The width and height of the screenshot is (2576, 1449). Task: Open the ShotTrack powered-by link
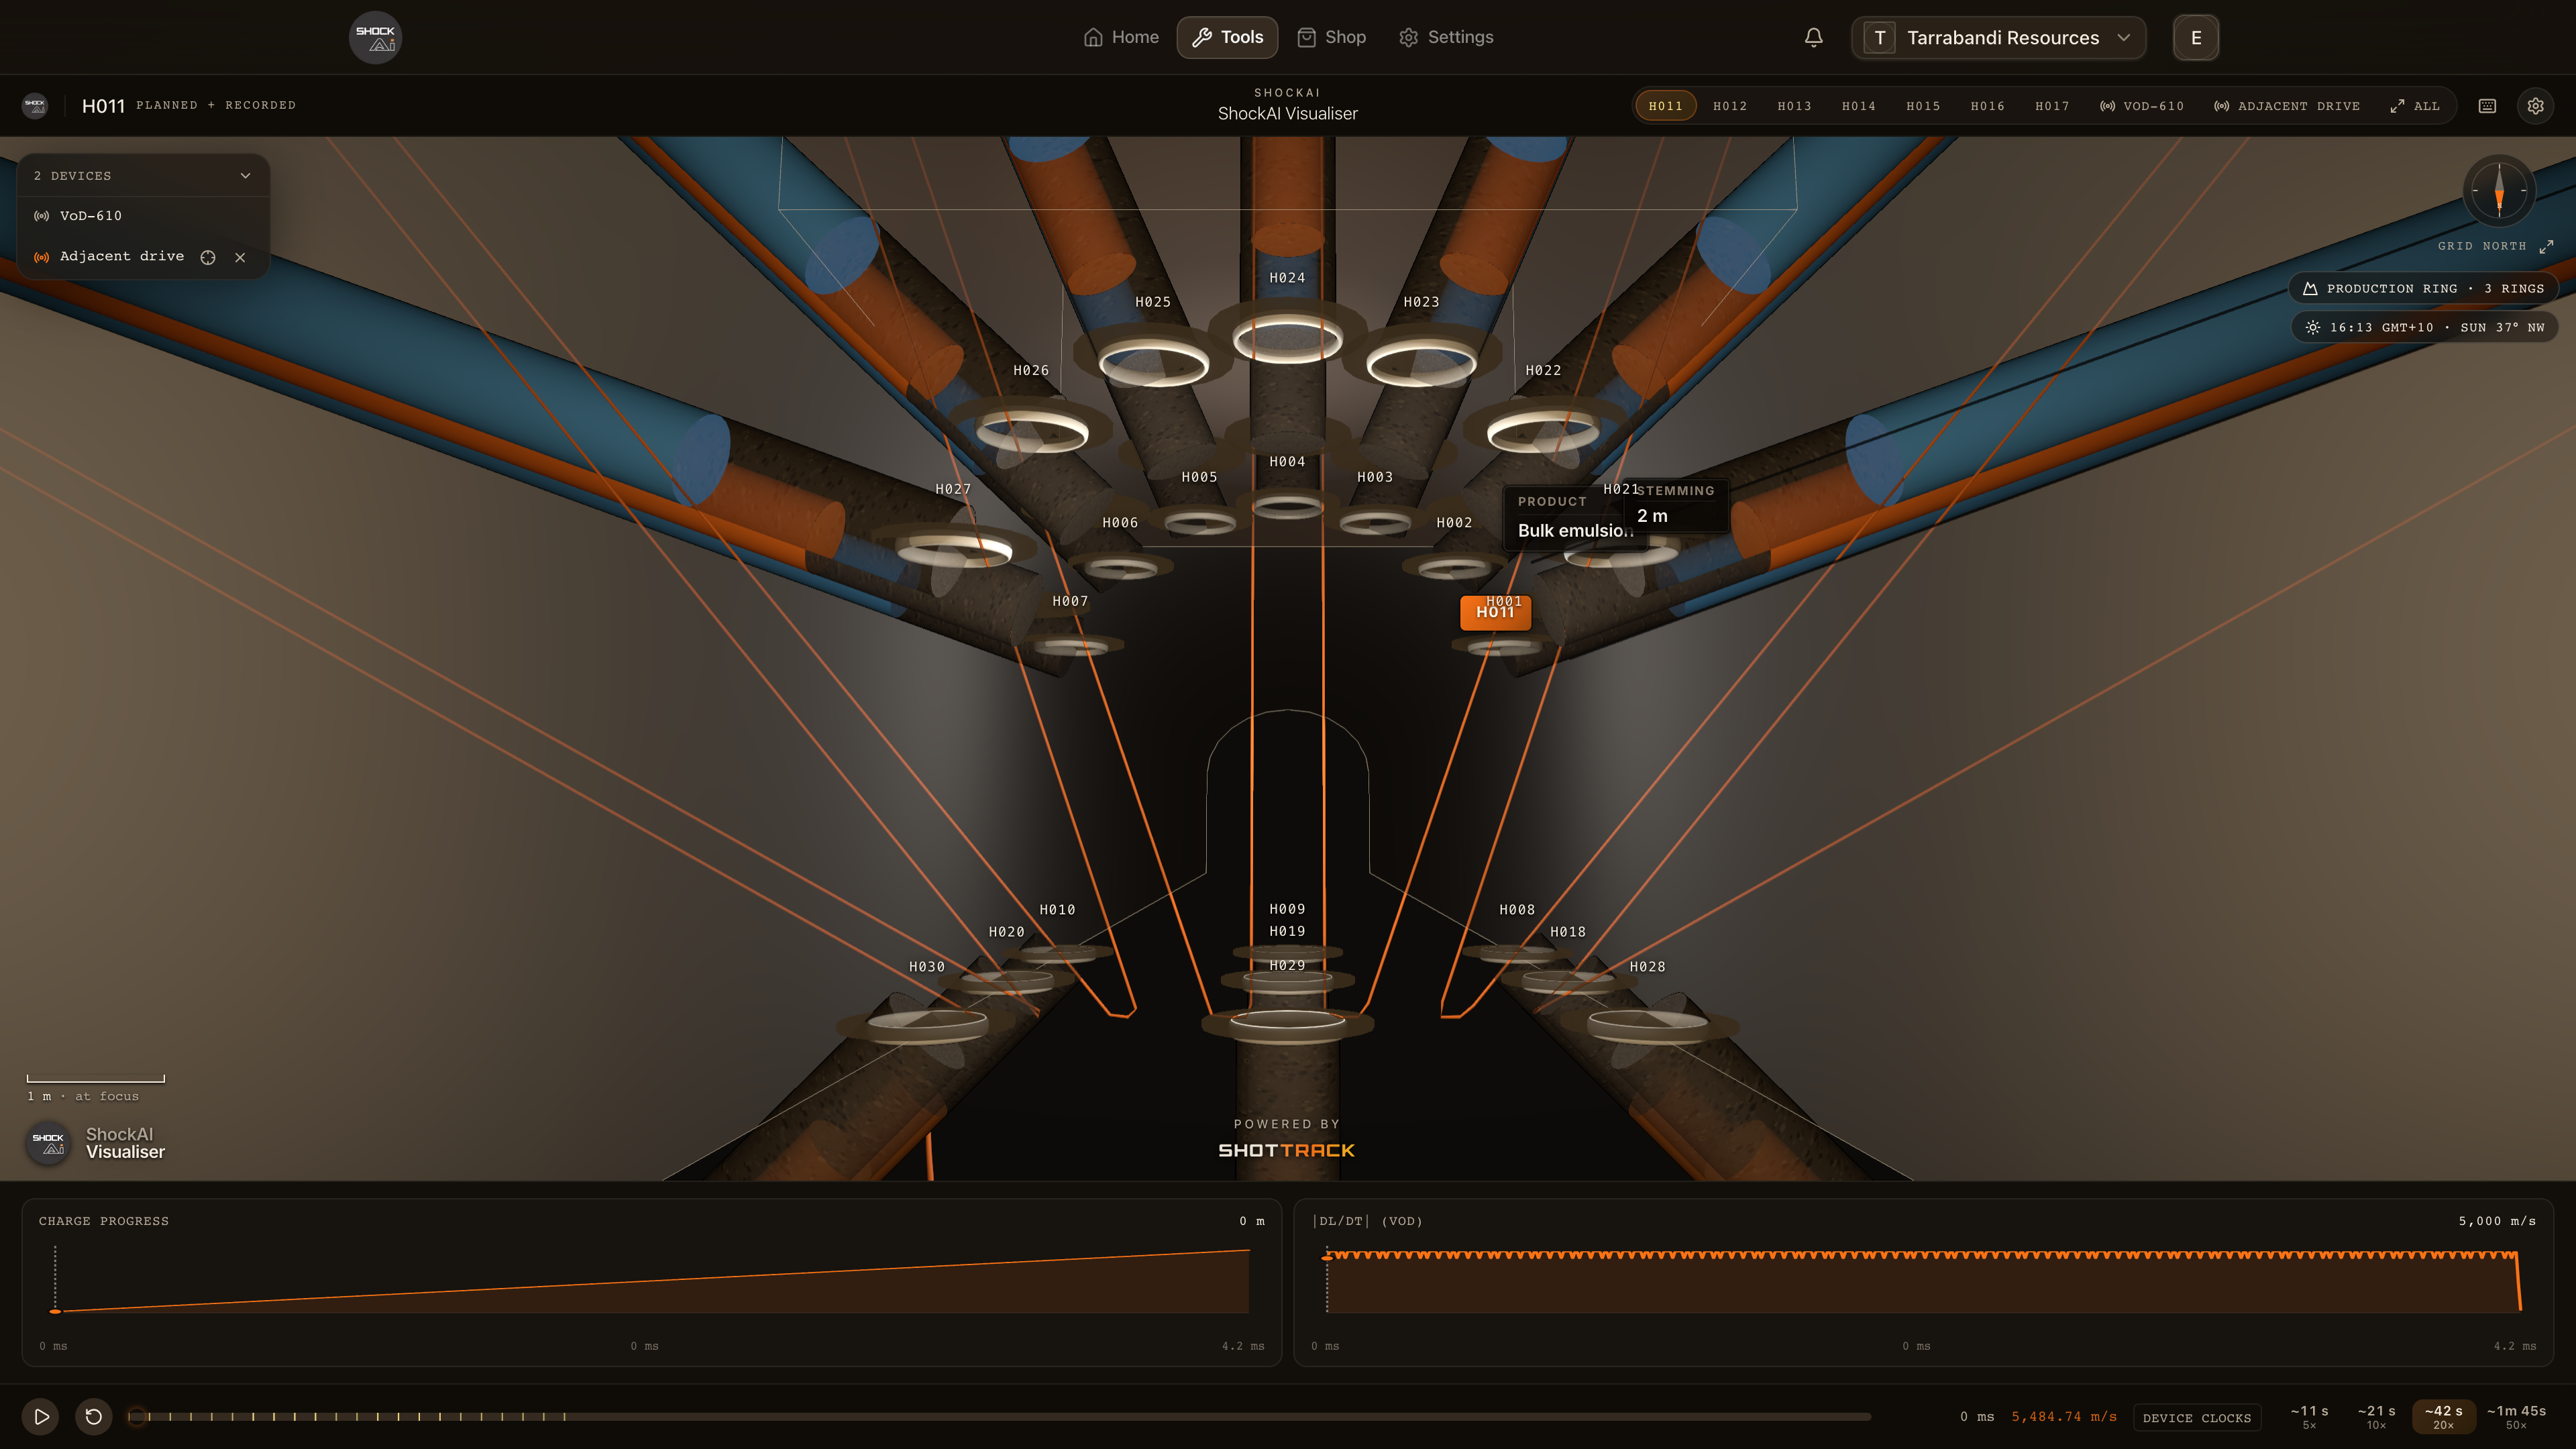(x=1287, y=1140)
